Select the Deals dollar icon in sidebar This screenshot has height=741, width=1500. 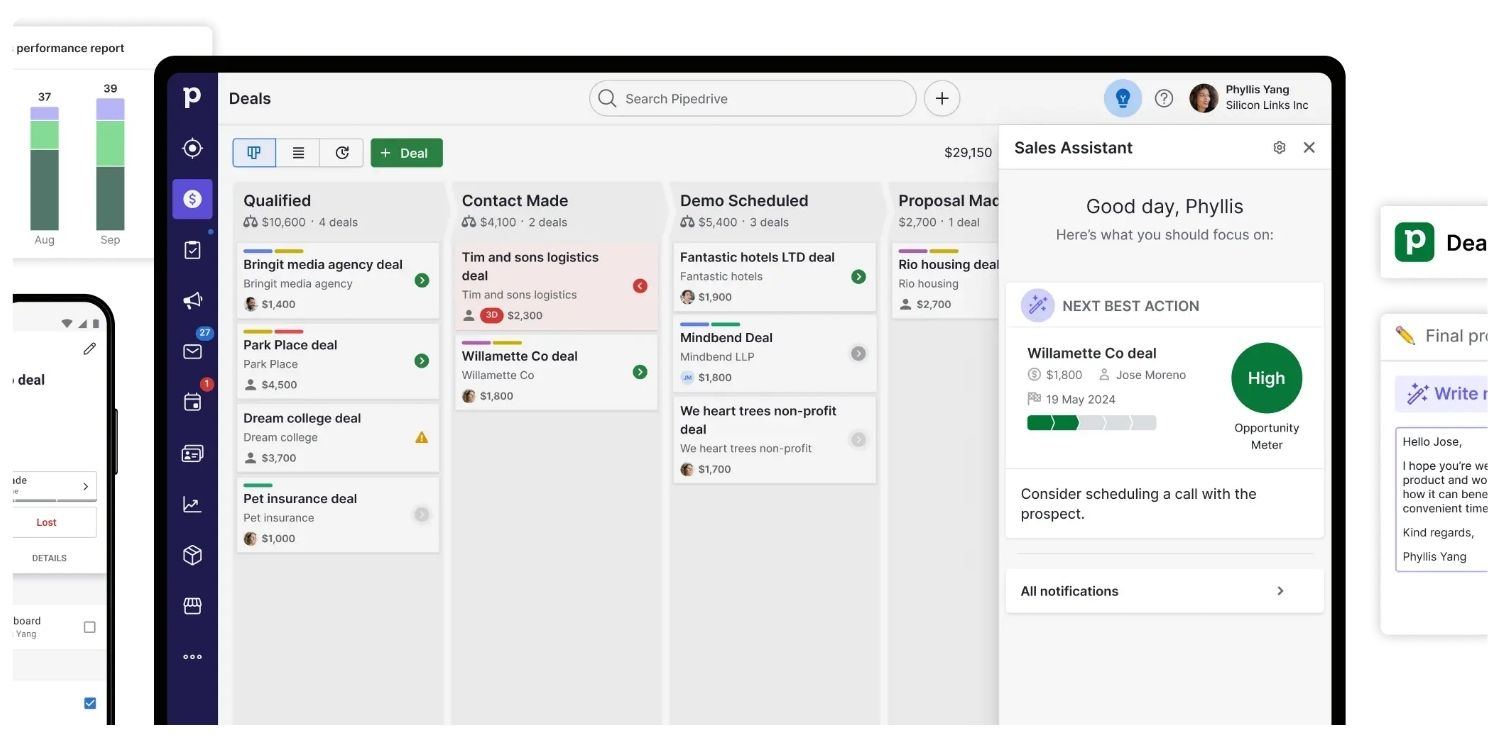(x=192, y=199)
